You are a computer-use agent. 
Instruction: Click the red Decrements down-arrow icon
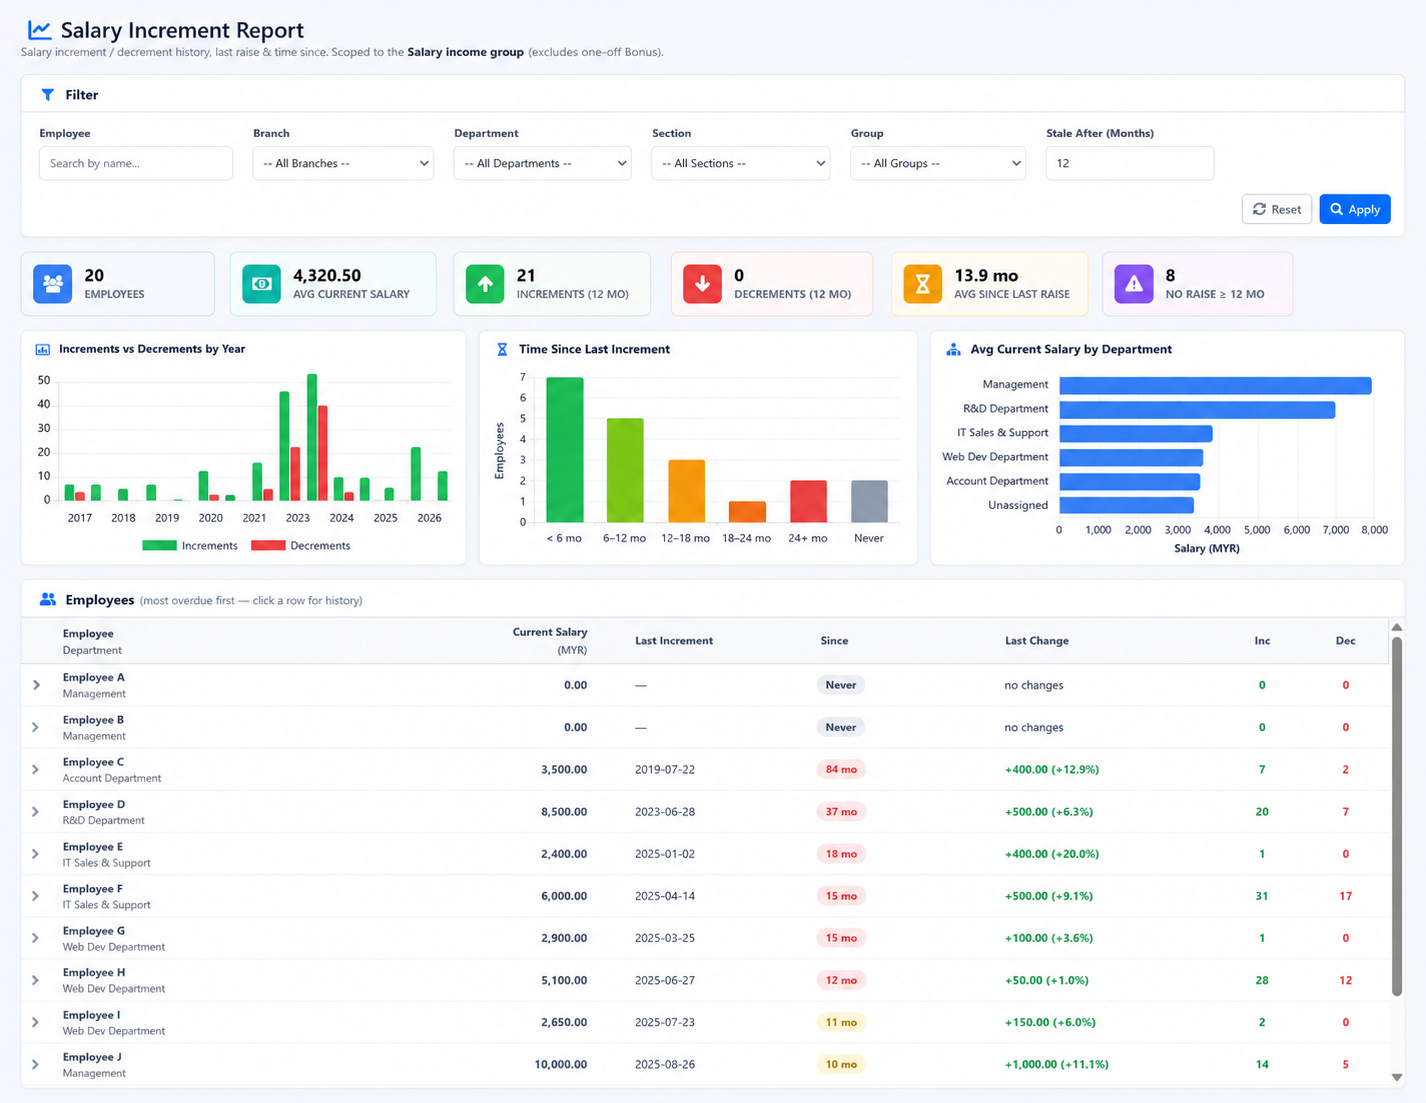(x=702, y=284)
